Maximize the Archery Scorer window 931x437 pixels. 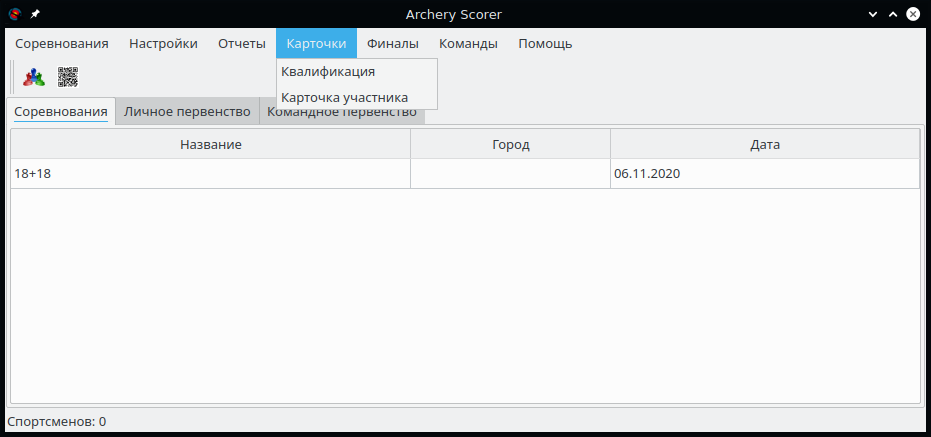[890, 14]
